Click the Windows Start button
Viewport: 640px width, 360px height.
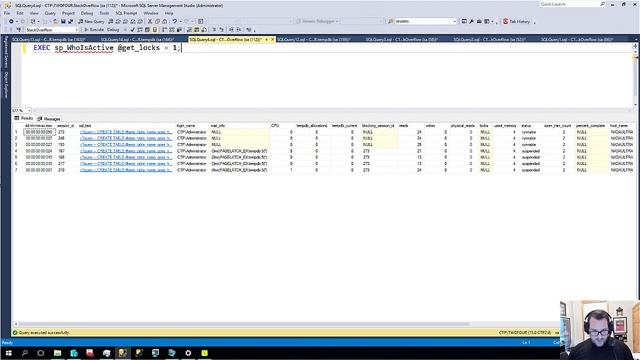[x=8, y=353]
